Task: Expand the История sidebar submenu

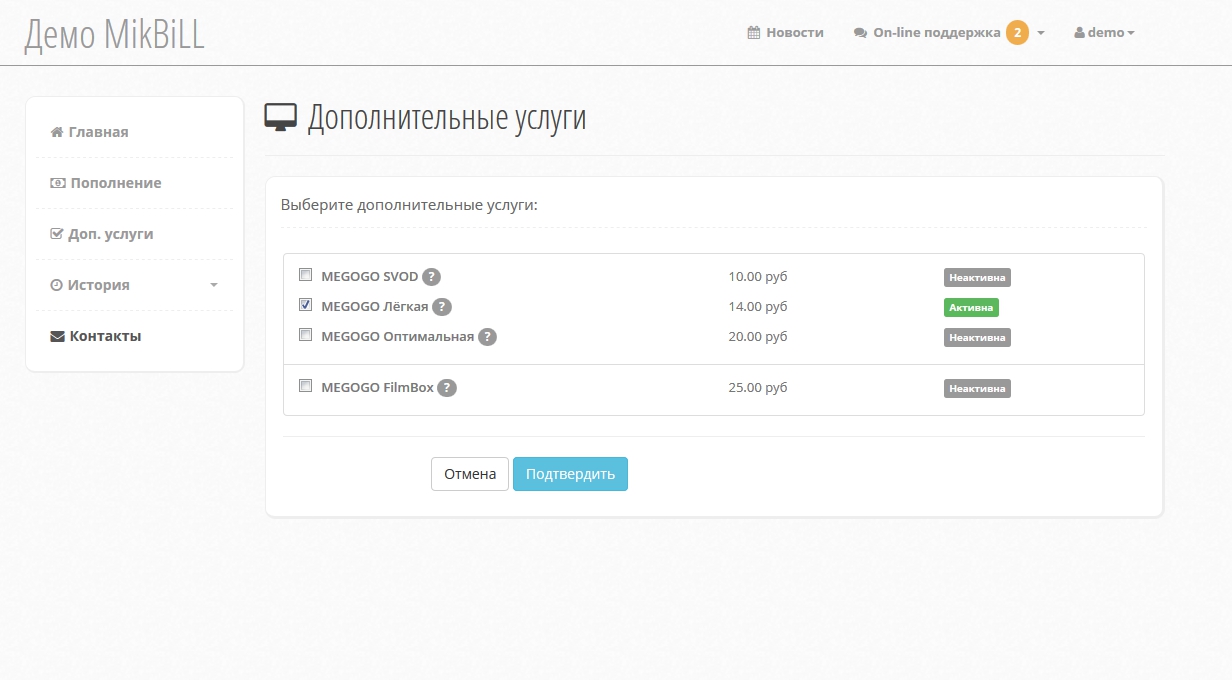Action: coord(213,285)
